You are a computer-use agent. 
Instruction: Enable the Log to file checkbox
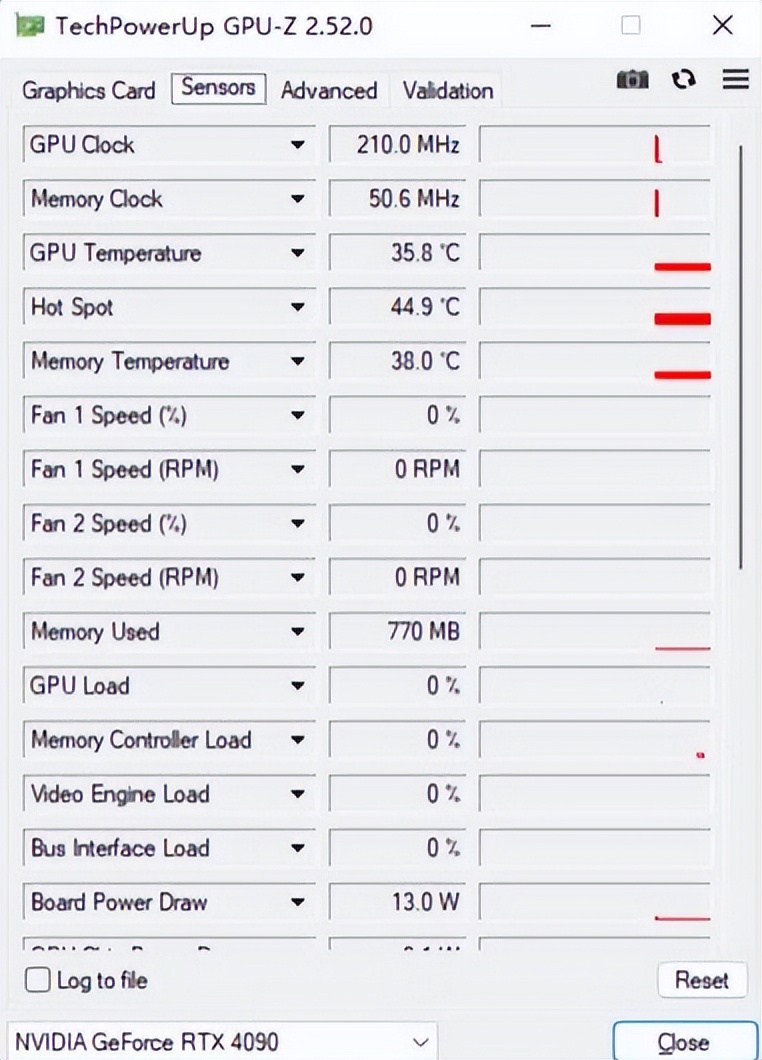pyautogui.click(x=37, y=980)
